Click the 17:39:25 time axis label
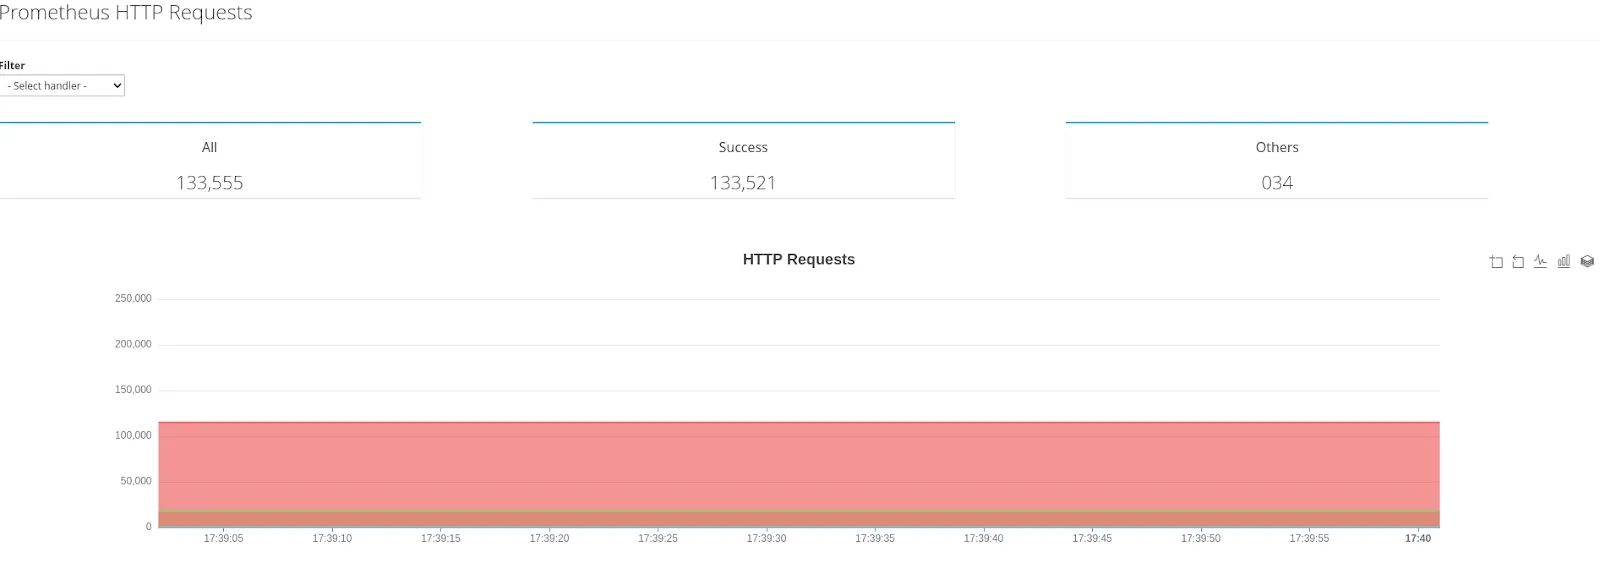Image resolution: width=1600 pixels, height=574 pixels. (x=658, y=538)
